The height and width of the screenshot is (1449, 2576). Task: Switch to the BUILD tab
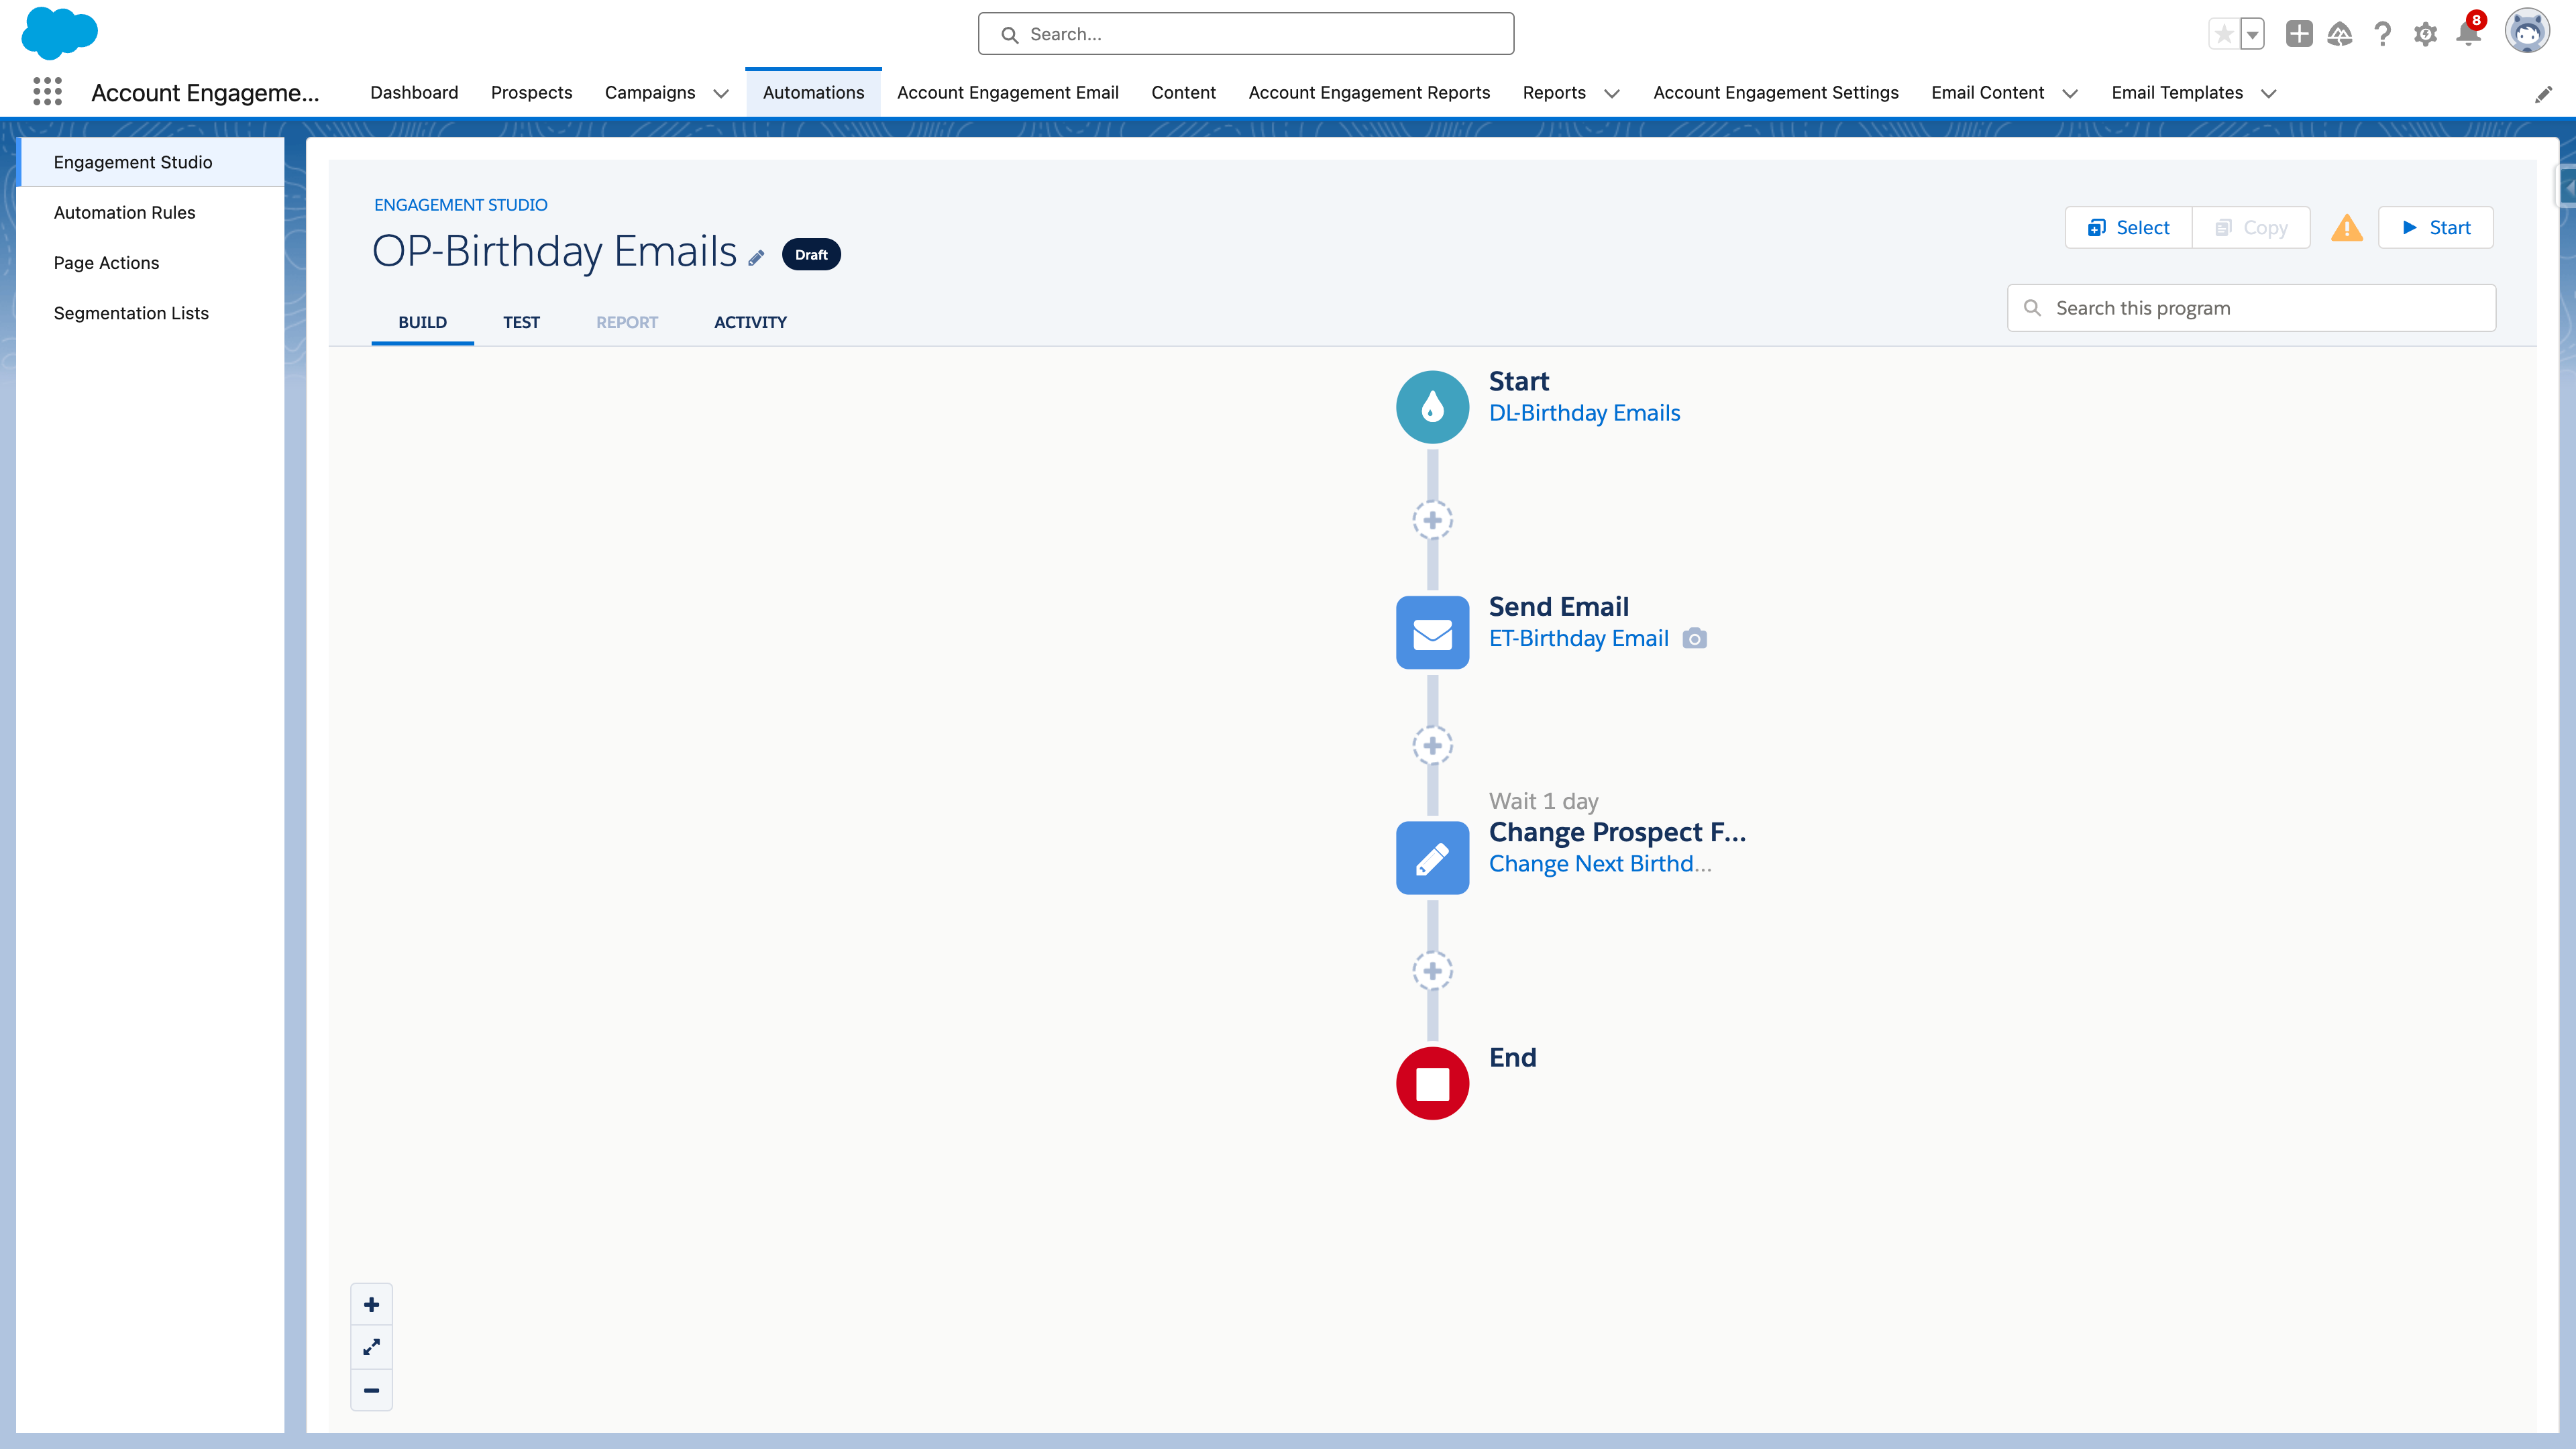(x=422, y=322)
